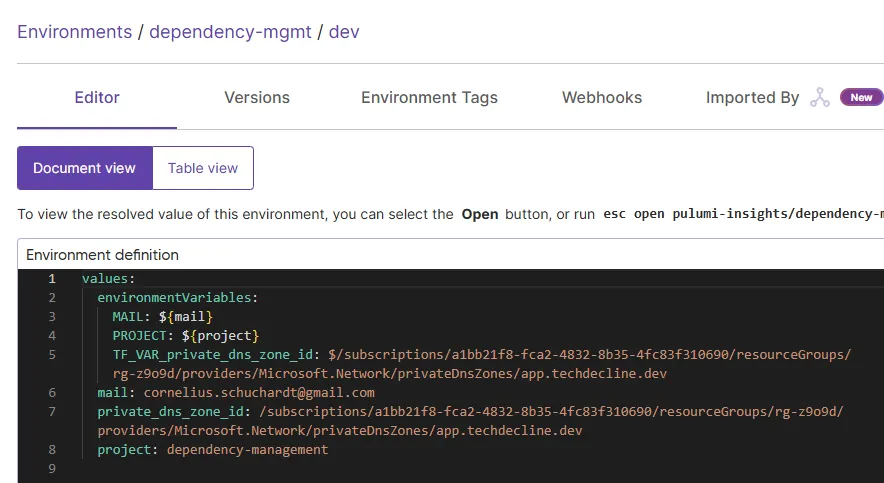Click dependency-management value
Image resolution: width=884 pixels, height=483 pixels.
click(x=247, y=449)
